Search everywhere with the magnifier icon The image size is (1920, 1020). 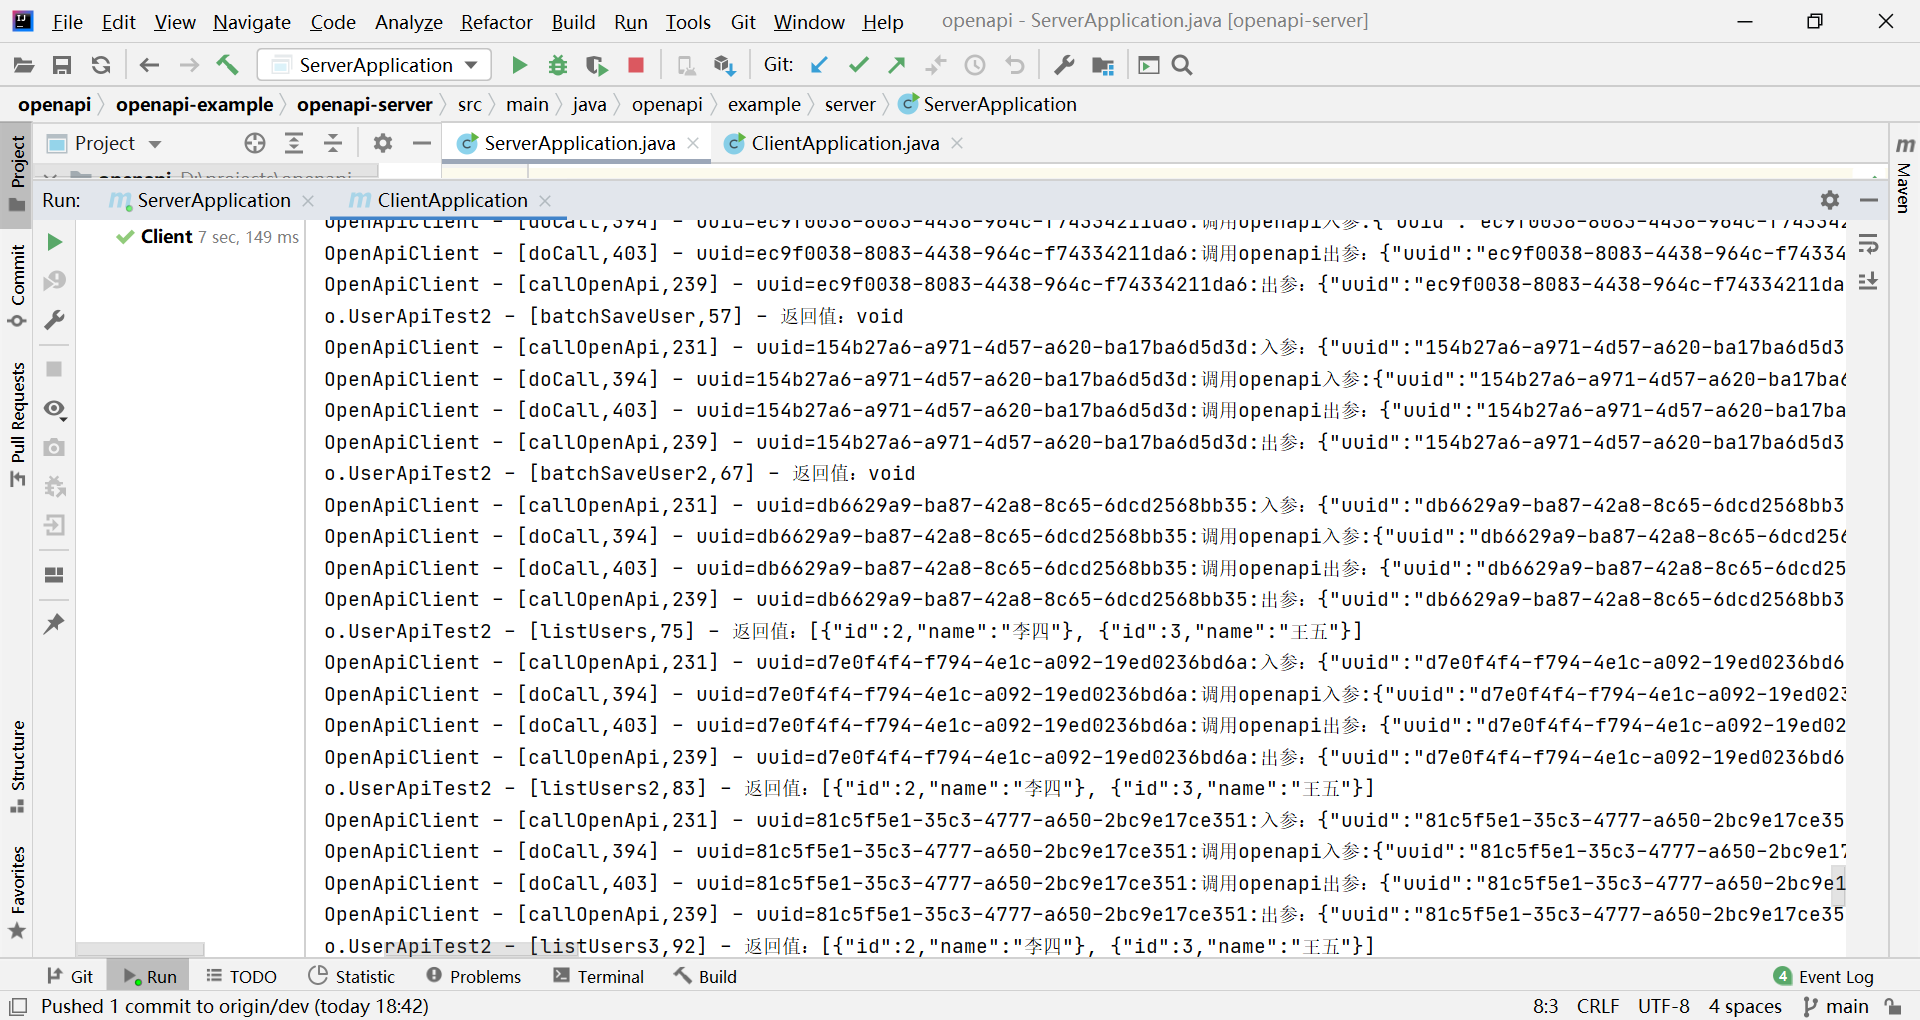click(x=1182, y=65)
